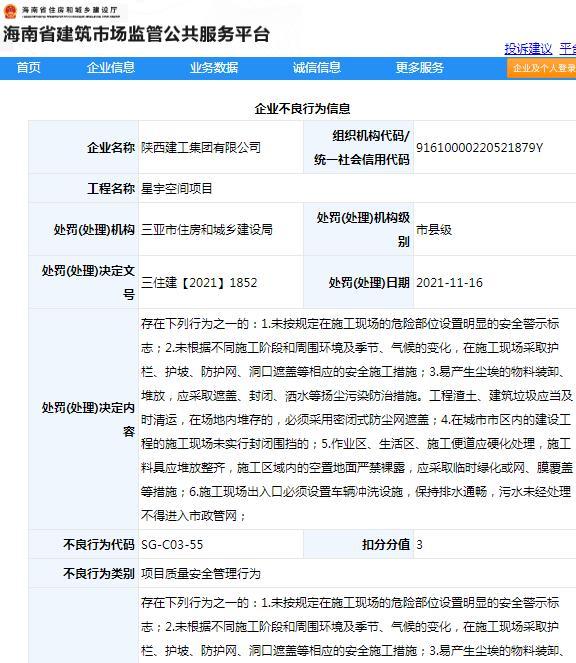Viewport: 576px width, 663px height.
Task: Open the 业务数据 menu item
Action: click(x=214, y=68)
